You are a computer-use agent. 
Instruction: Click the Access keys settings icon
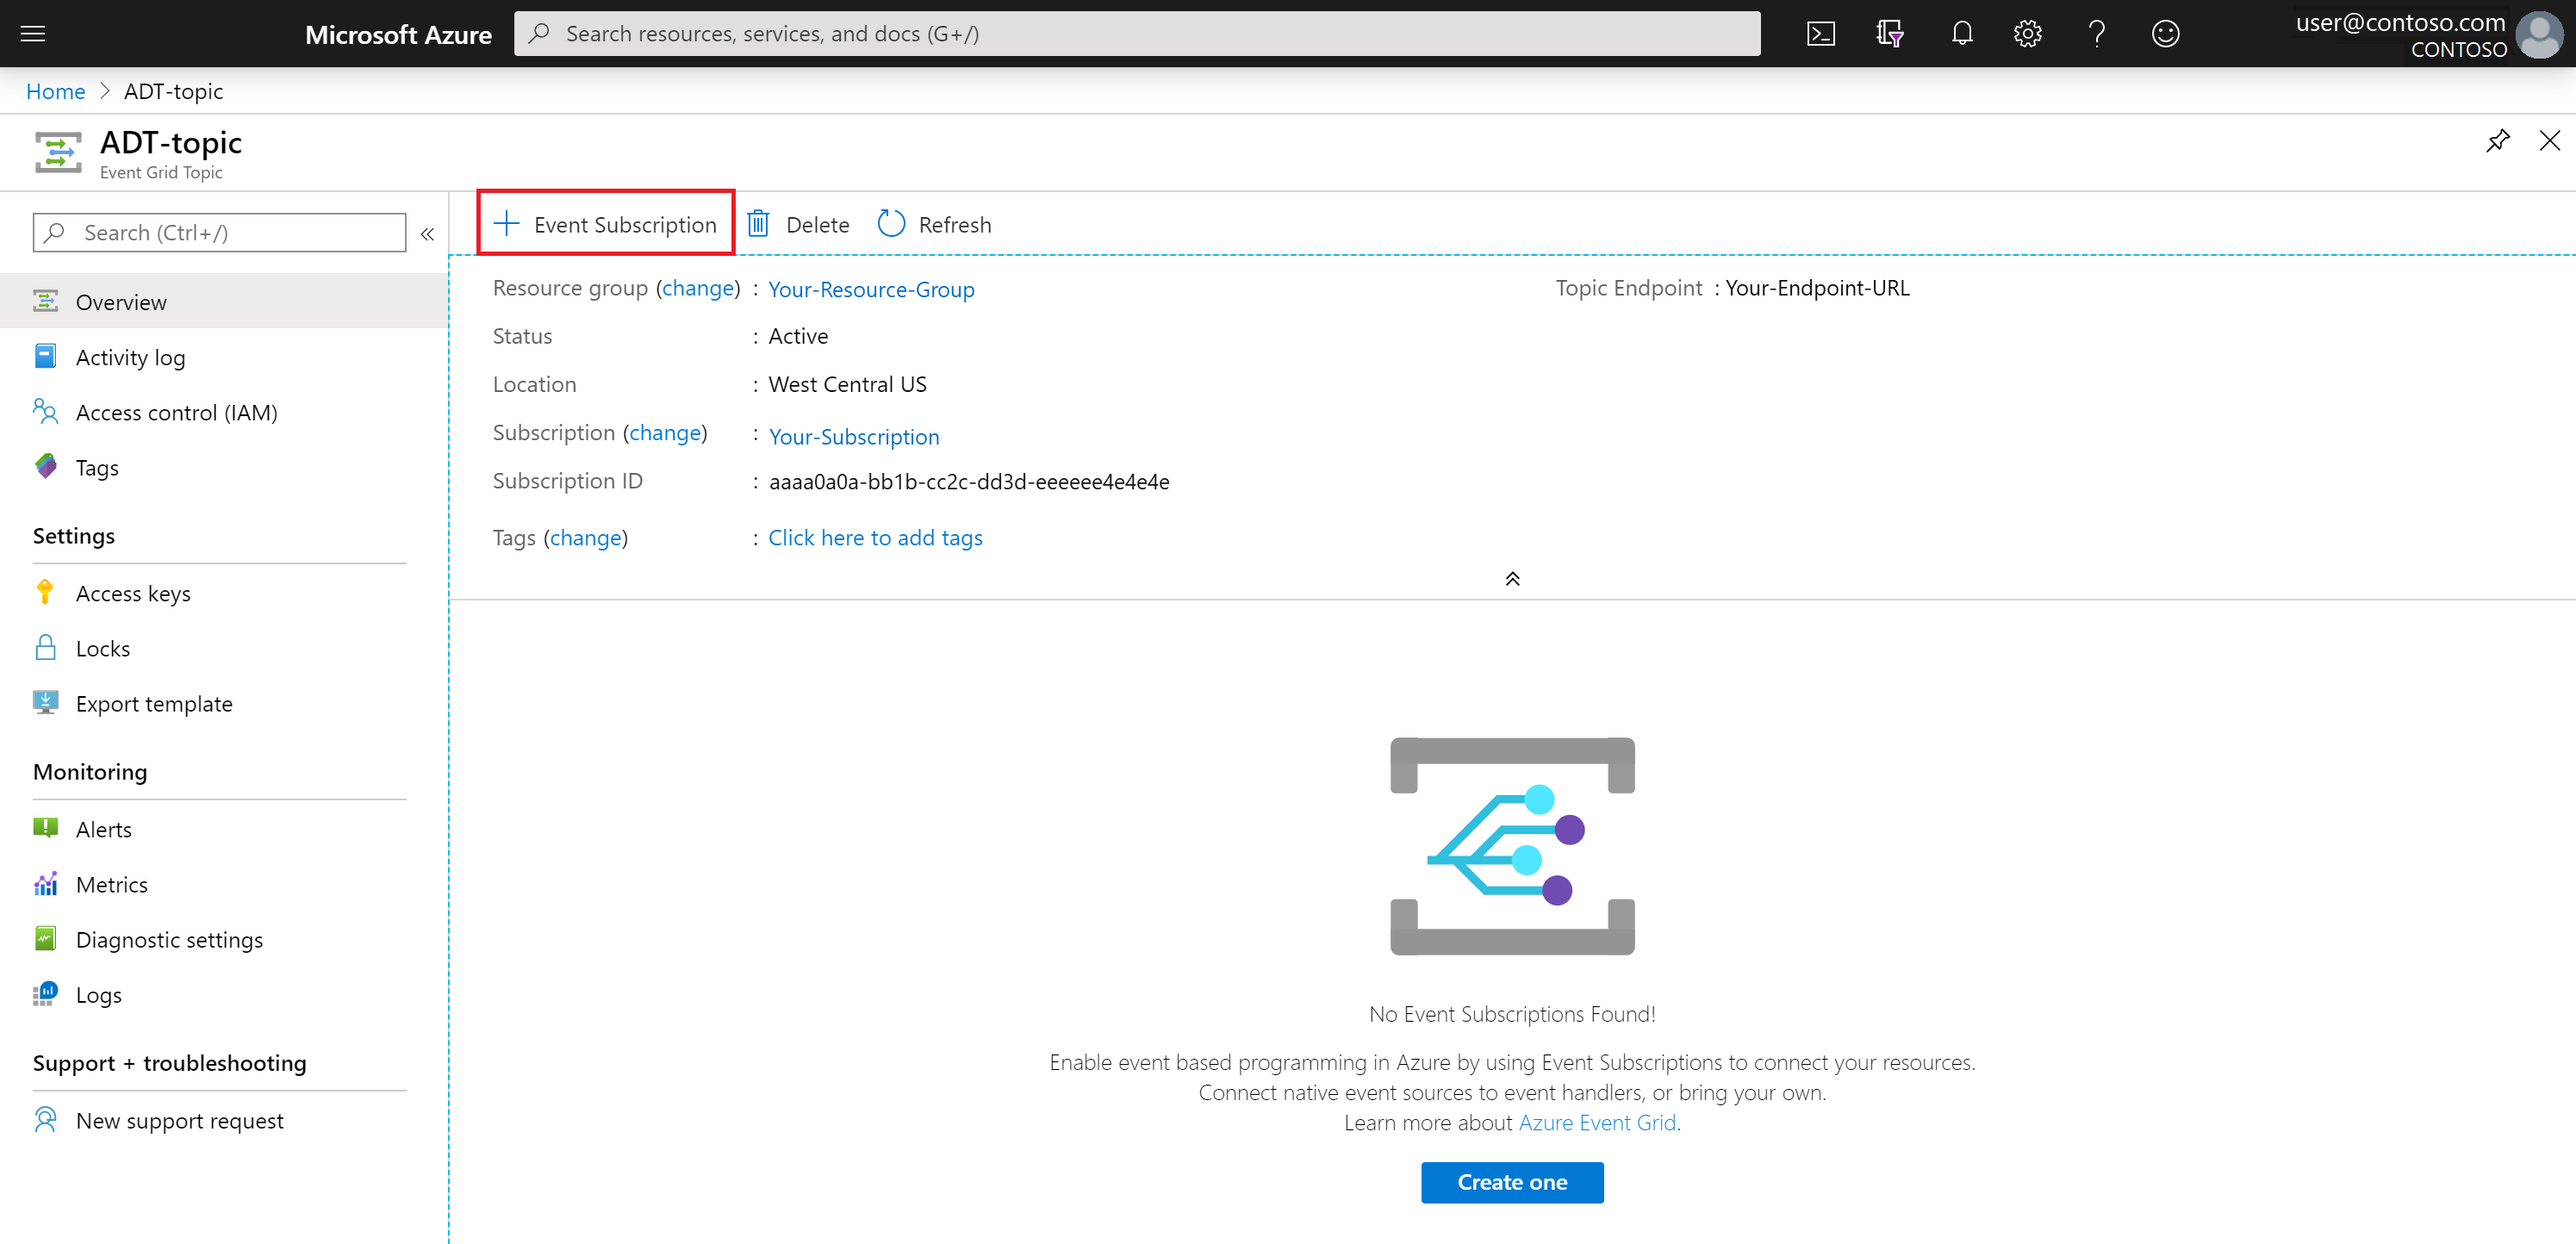tap(44, 592)
